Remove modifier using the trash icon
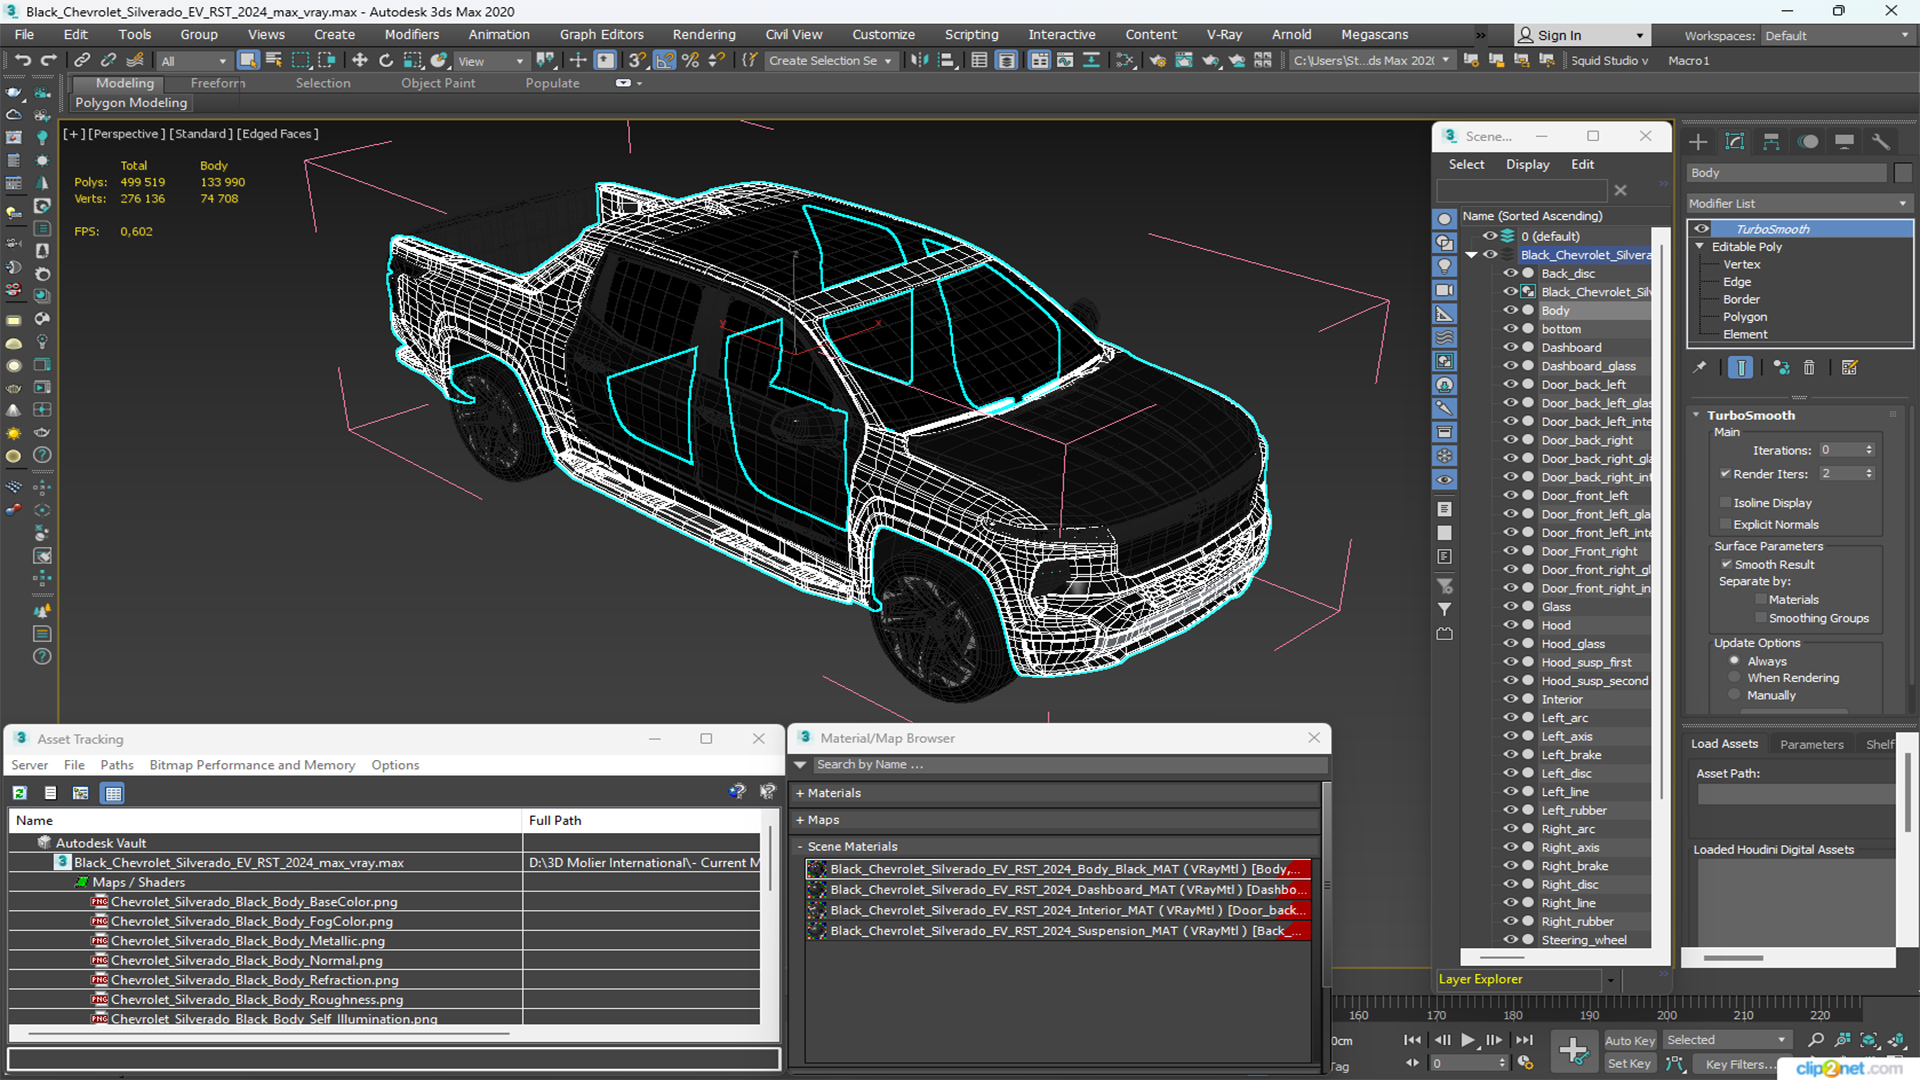The width and height of the screenshot is (1920, 1080). tap(1809, 367)
